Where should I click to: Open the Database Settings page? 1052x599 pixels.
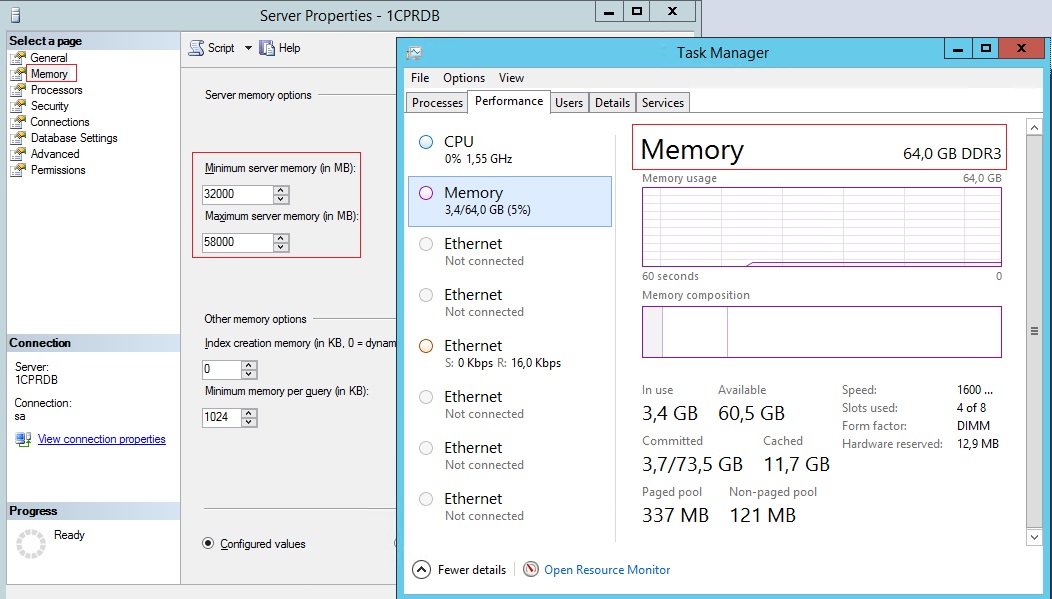pos(73,138)
